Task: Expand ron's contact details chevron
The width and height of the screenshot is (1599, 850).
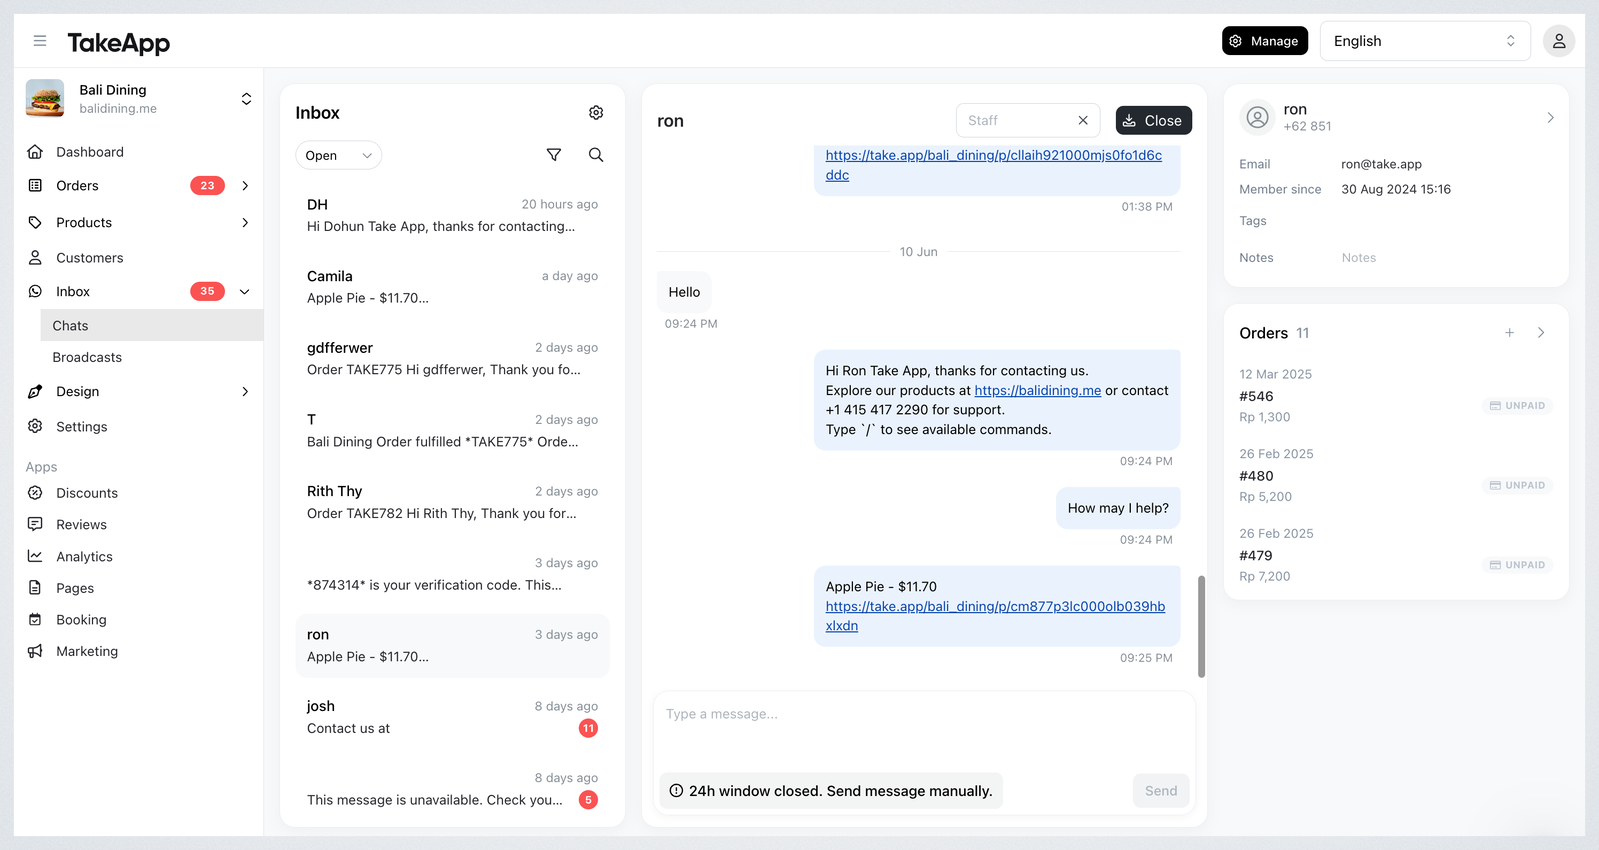Action: [x=1550, y=118]
